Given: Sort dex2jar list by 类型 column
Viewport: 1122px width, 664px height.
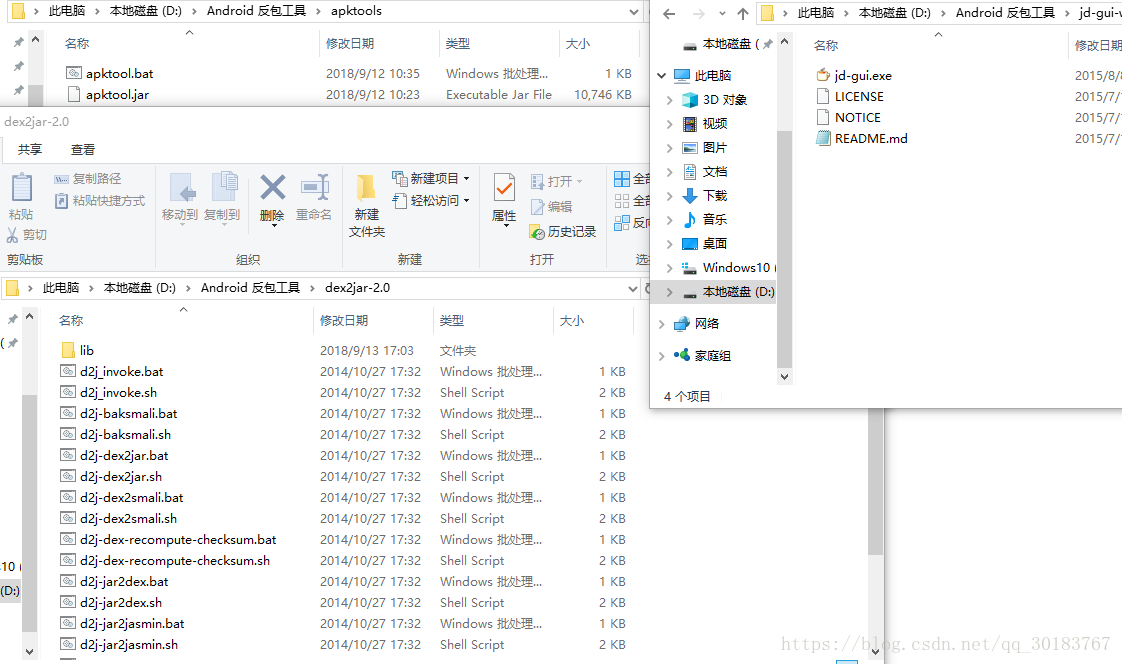Looking at the screenshot, I should point(452,321).
